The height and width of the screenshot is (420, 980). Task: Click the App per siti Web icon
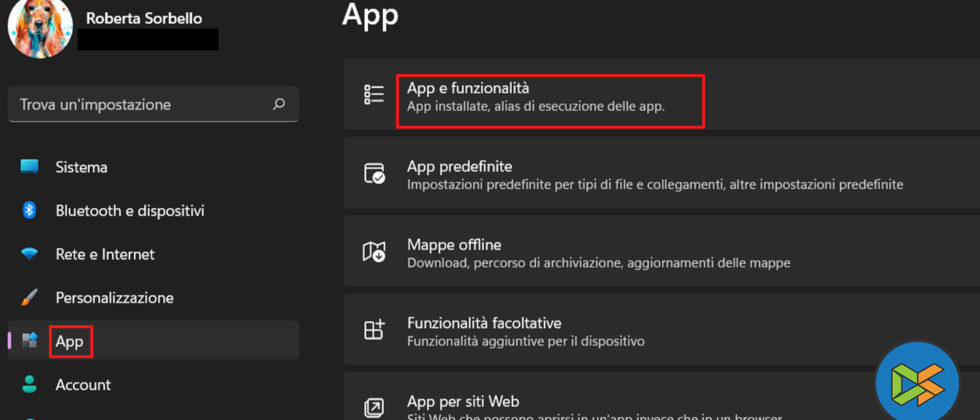point(374,407)
